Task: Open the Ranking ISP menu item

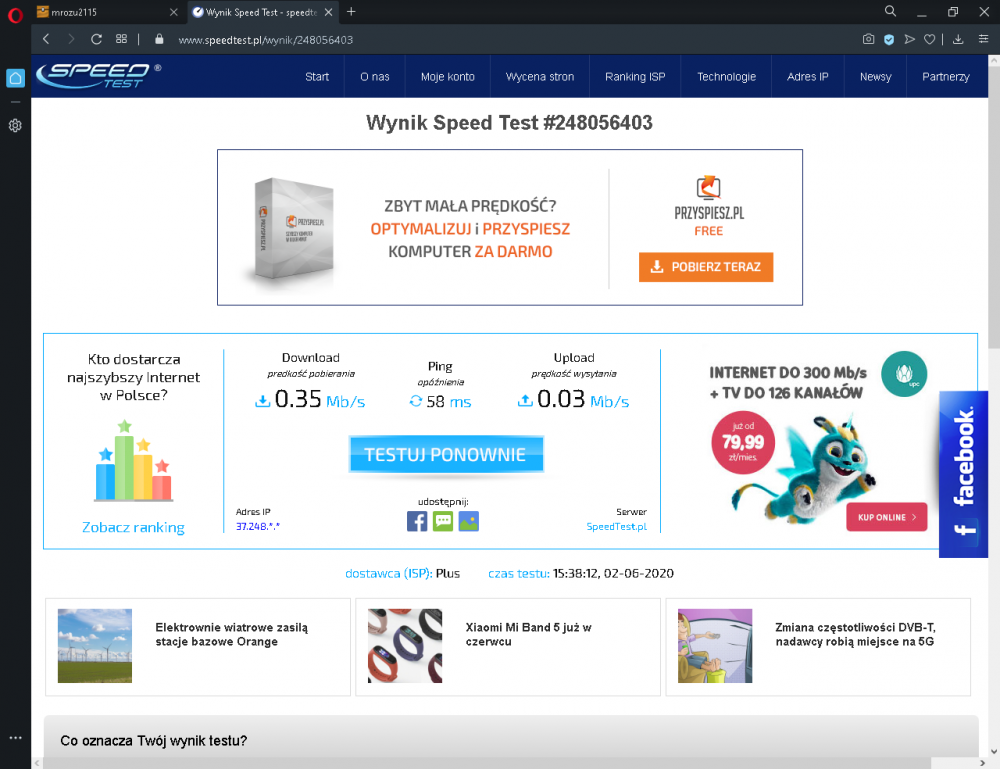Action: tap(635, 76)
